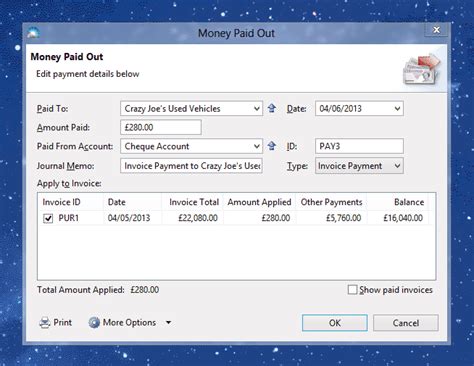Click the Other Payments column header

click(331, 202)
